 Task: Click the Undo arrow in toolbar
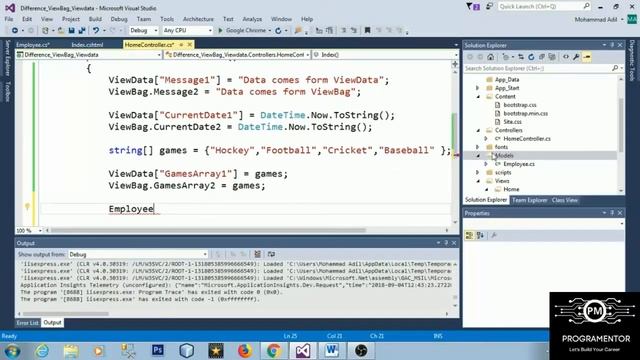click(96, 31)
